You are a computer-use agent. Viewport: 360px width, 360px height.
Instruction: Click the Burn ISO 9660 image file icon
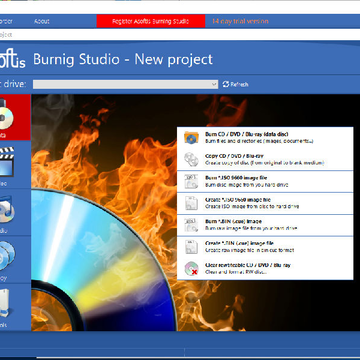pos(191,181)
